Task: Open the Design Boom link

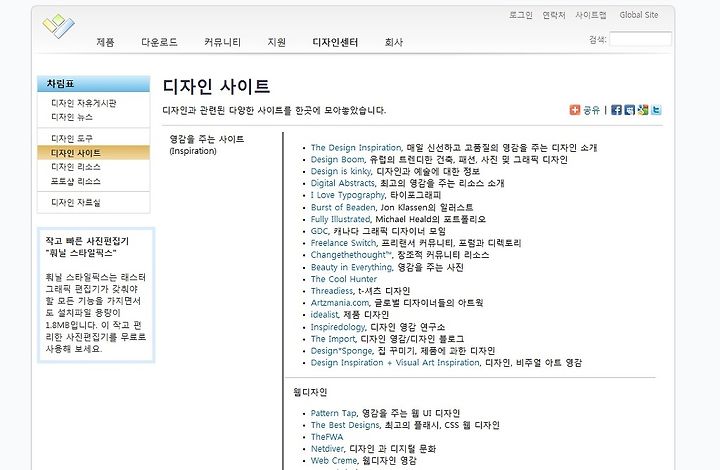Action: tap(338, 159)
